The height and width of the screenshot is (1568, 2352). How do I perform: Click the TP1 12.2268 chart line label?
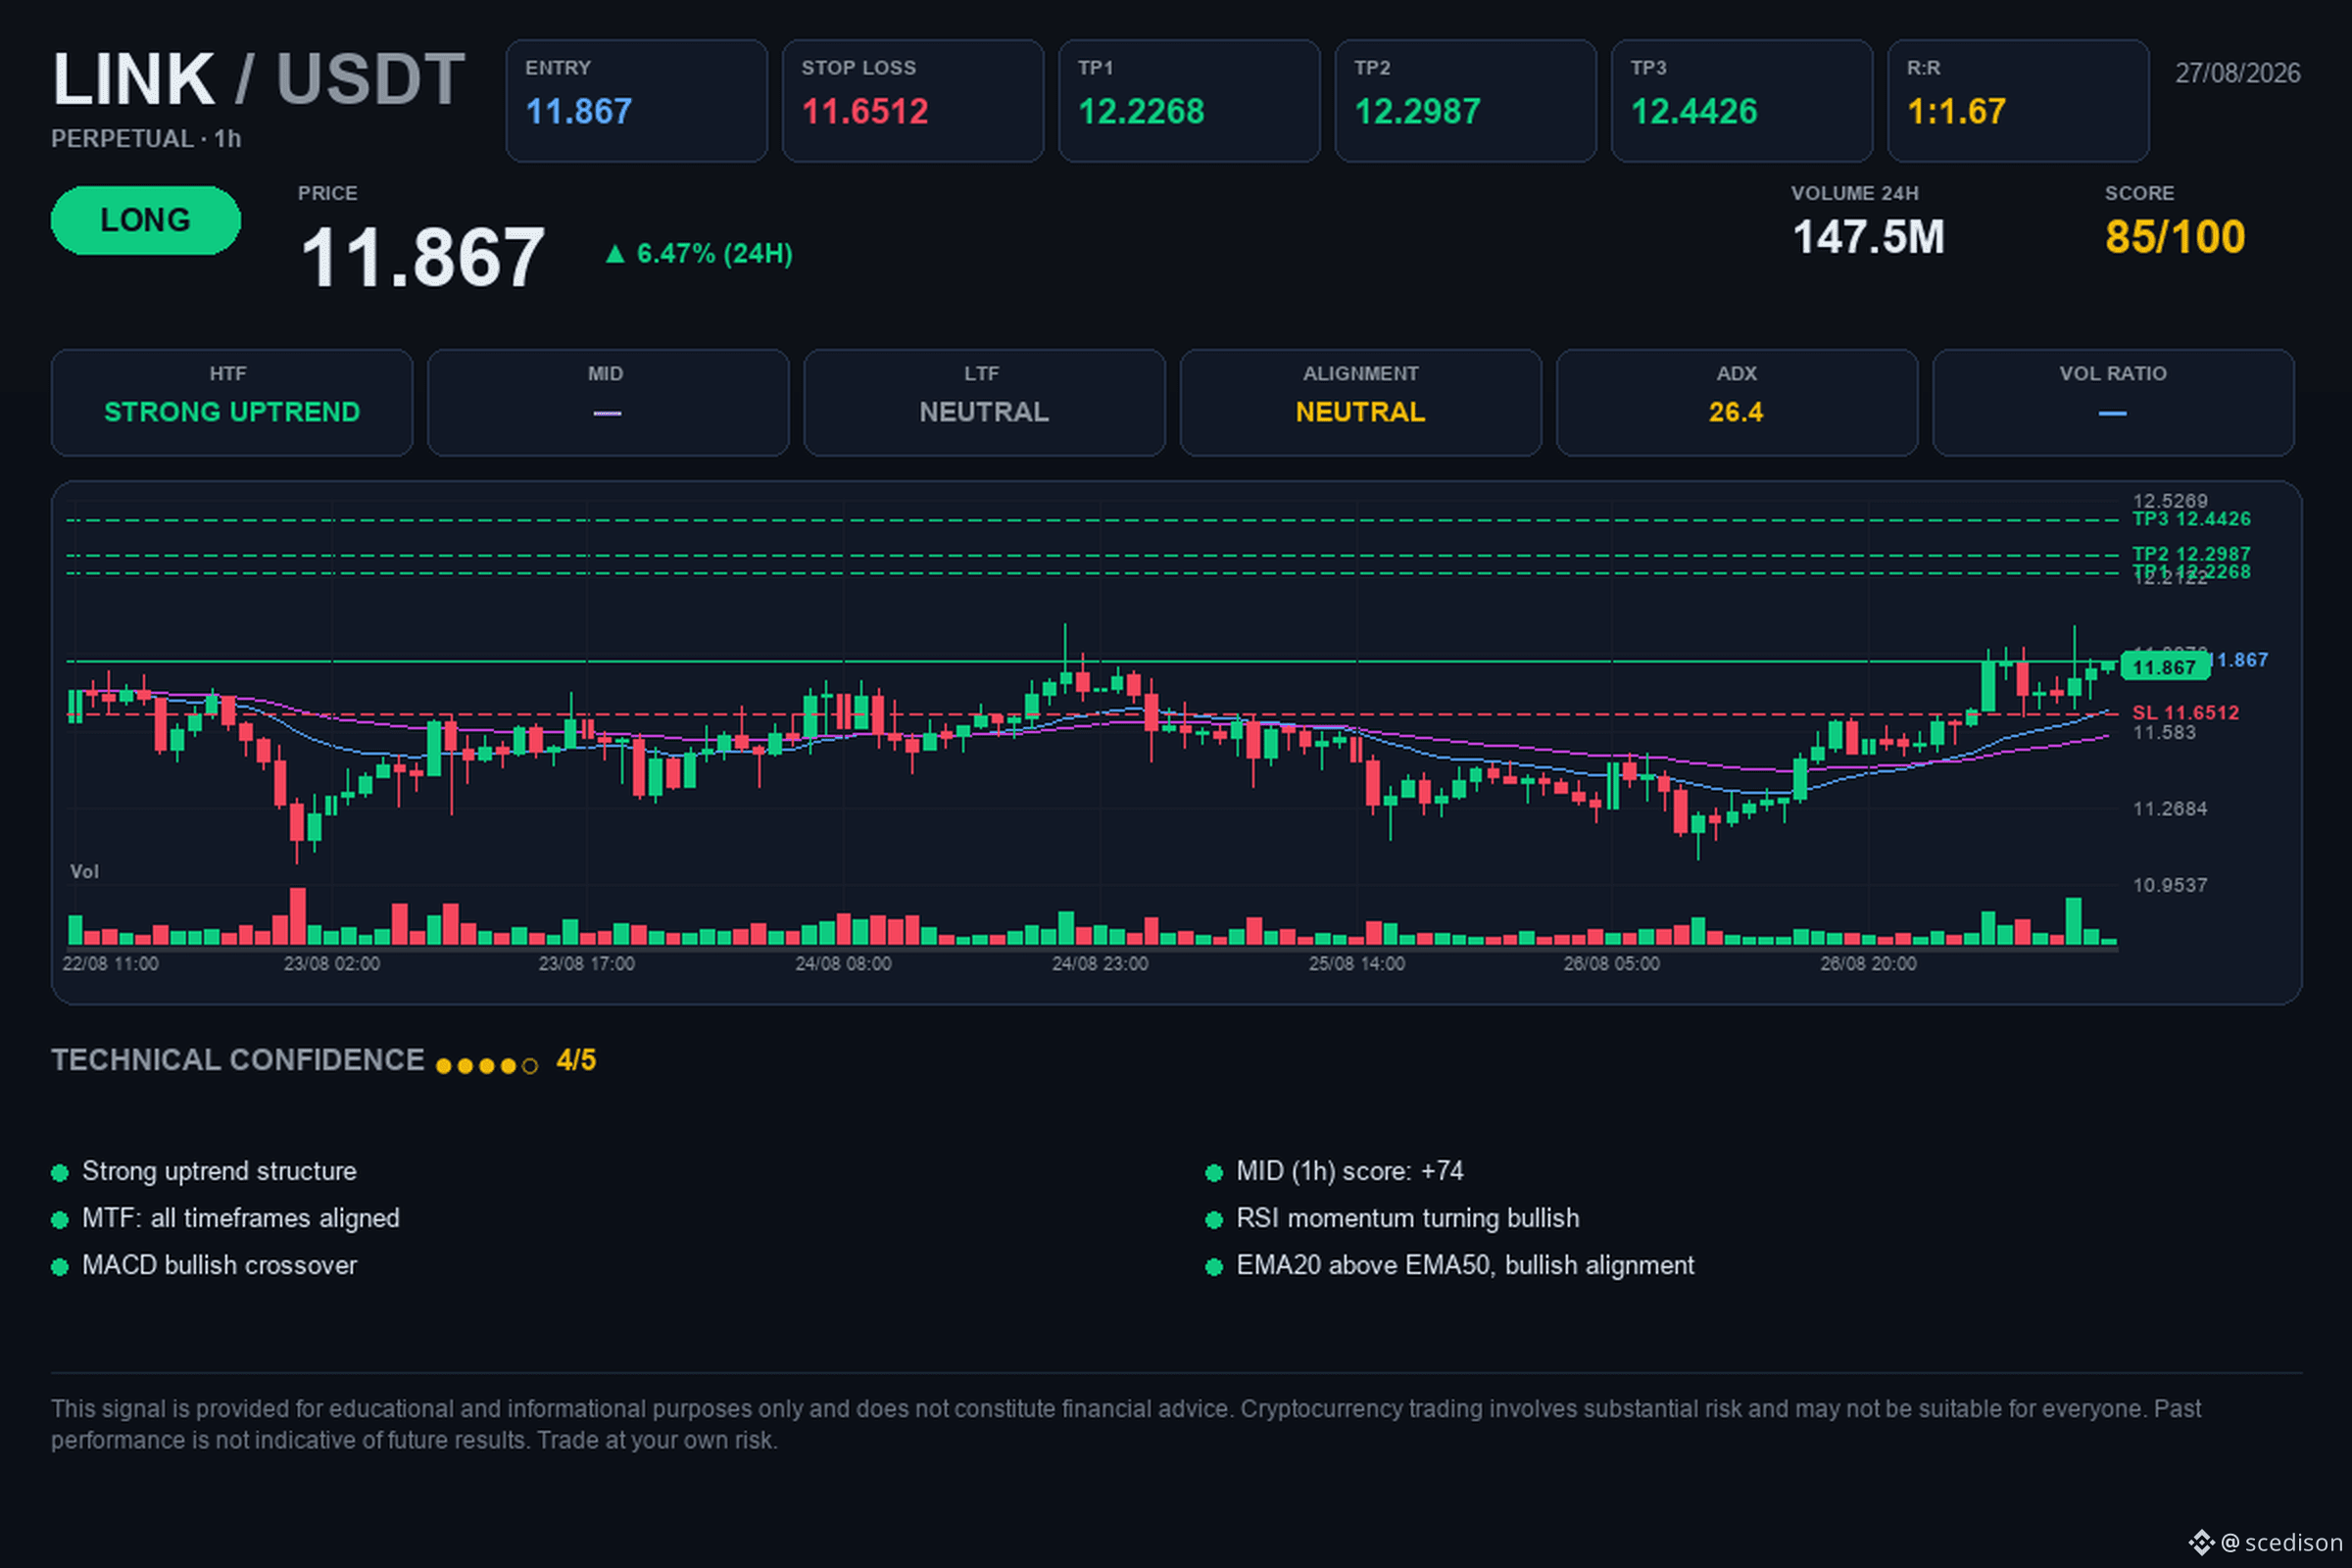tap(2191, 572)
